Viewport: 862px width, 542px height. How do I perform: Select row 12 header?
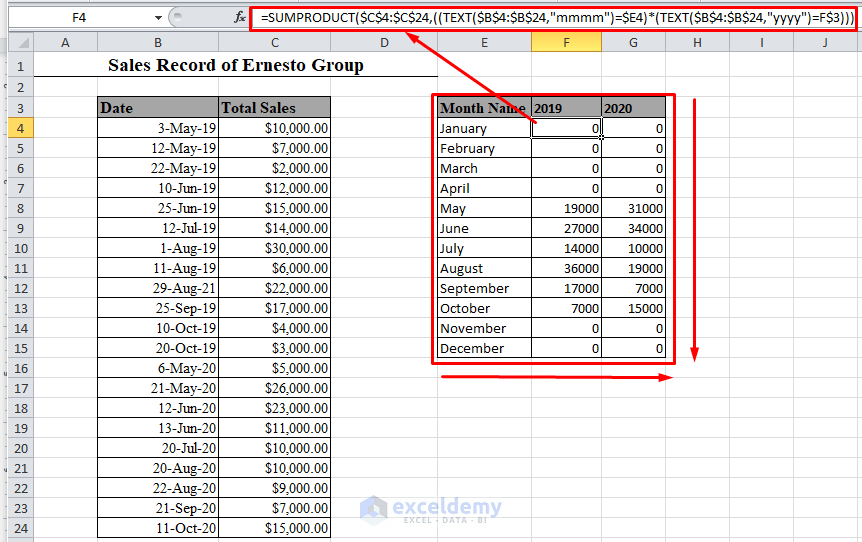coord(21,289)
